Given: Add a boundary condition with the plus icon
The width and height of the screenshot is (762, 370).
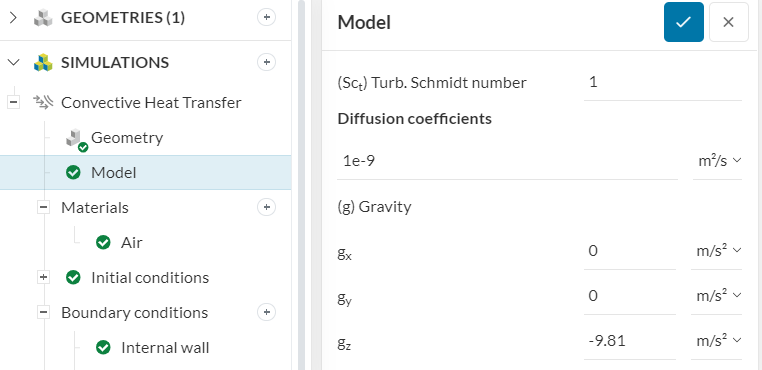Looking at the screenshot, I should tap(266, 312).
